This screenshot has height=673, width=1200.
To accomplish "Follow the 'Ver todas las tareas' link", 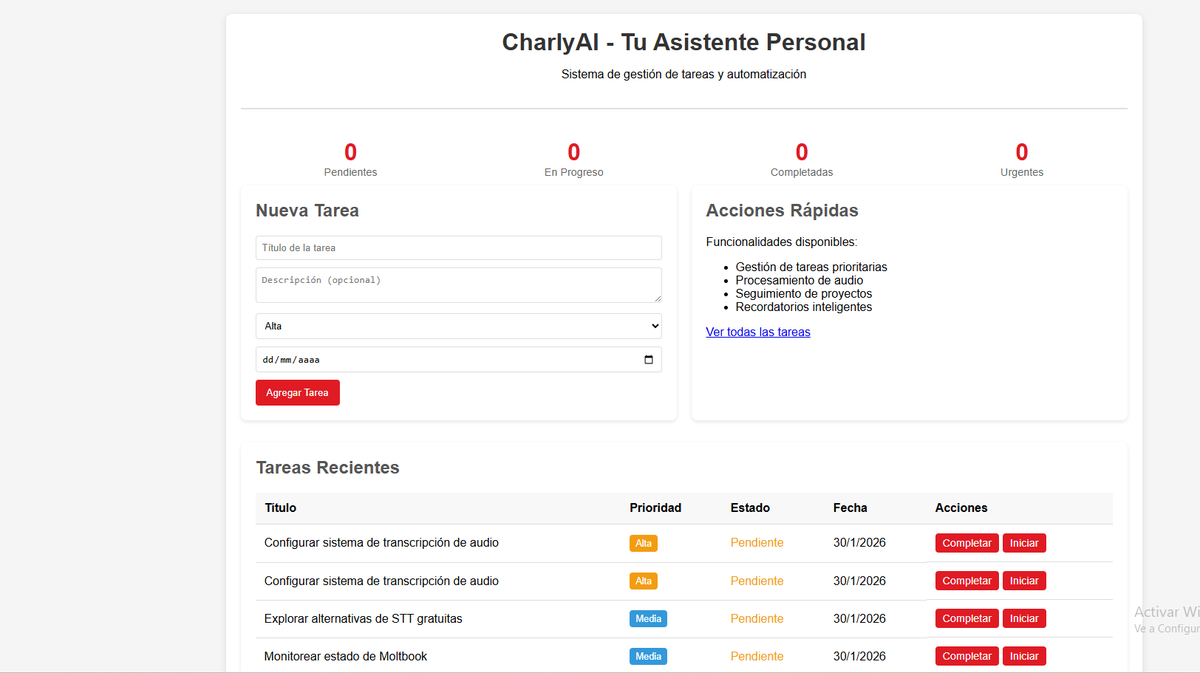I will point(758,332).
